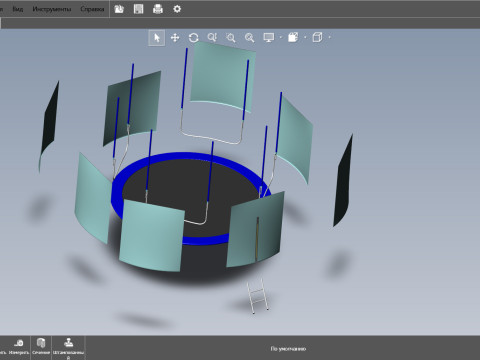Click the monitor display style icon
480x360 pixels.
(269, 38)
